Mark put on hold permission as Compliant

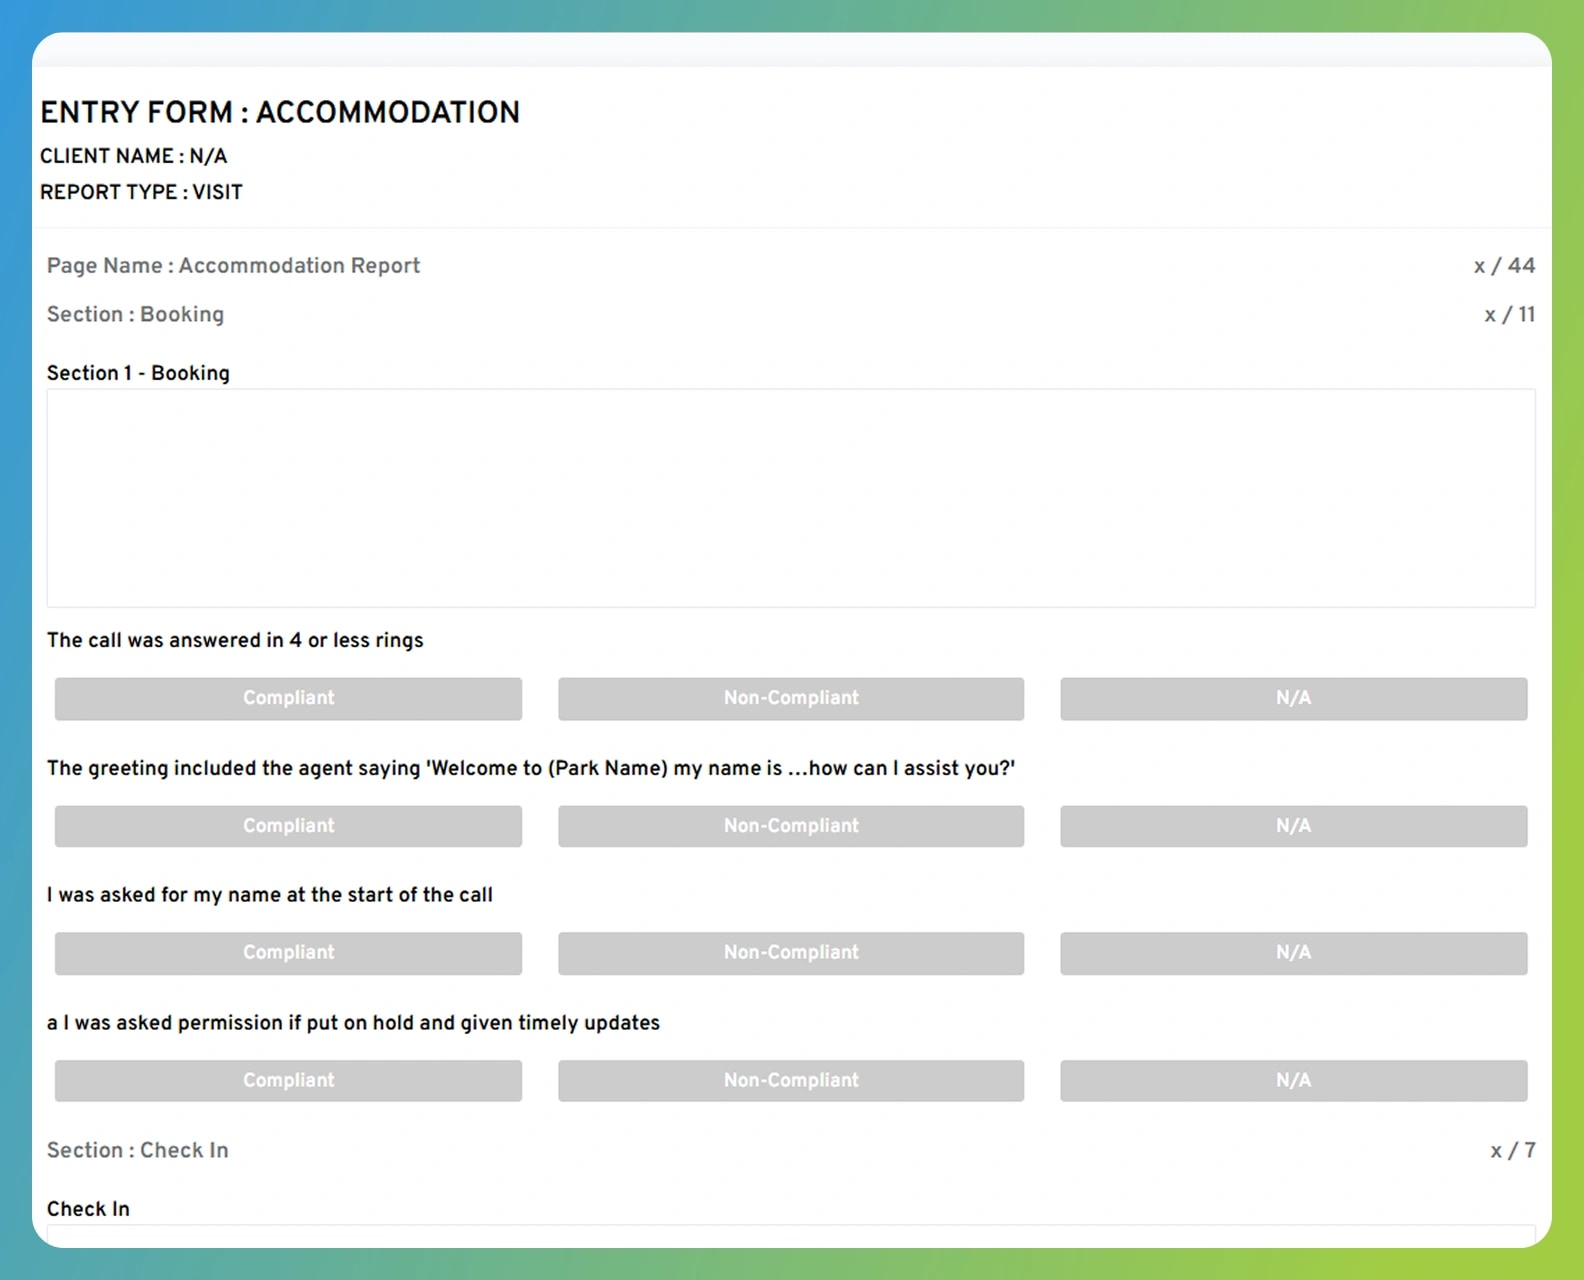[288, 1081]
